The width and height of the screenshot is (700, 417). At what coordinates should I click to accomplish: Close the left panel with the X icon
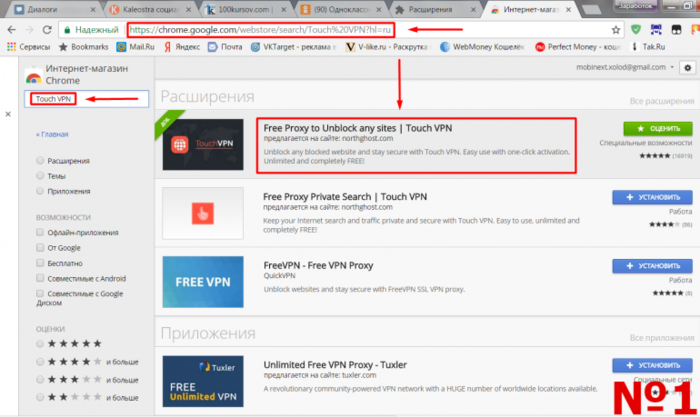(8, 114)
